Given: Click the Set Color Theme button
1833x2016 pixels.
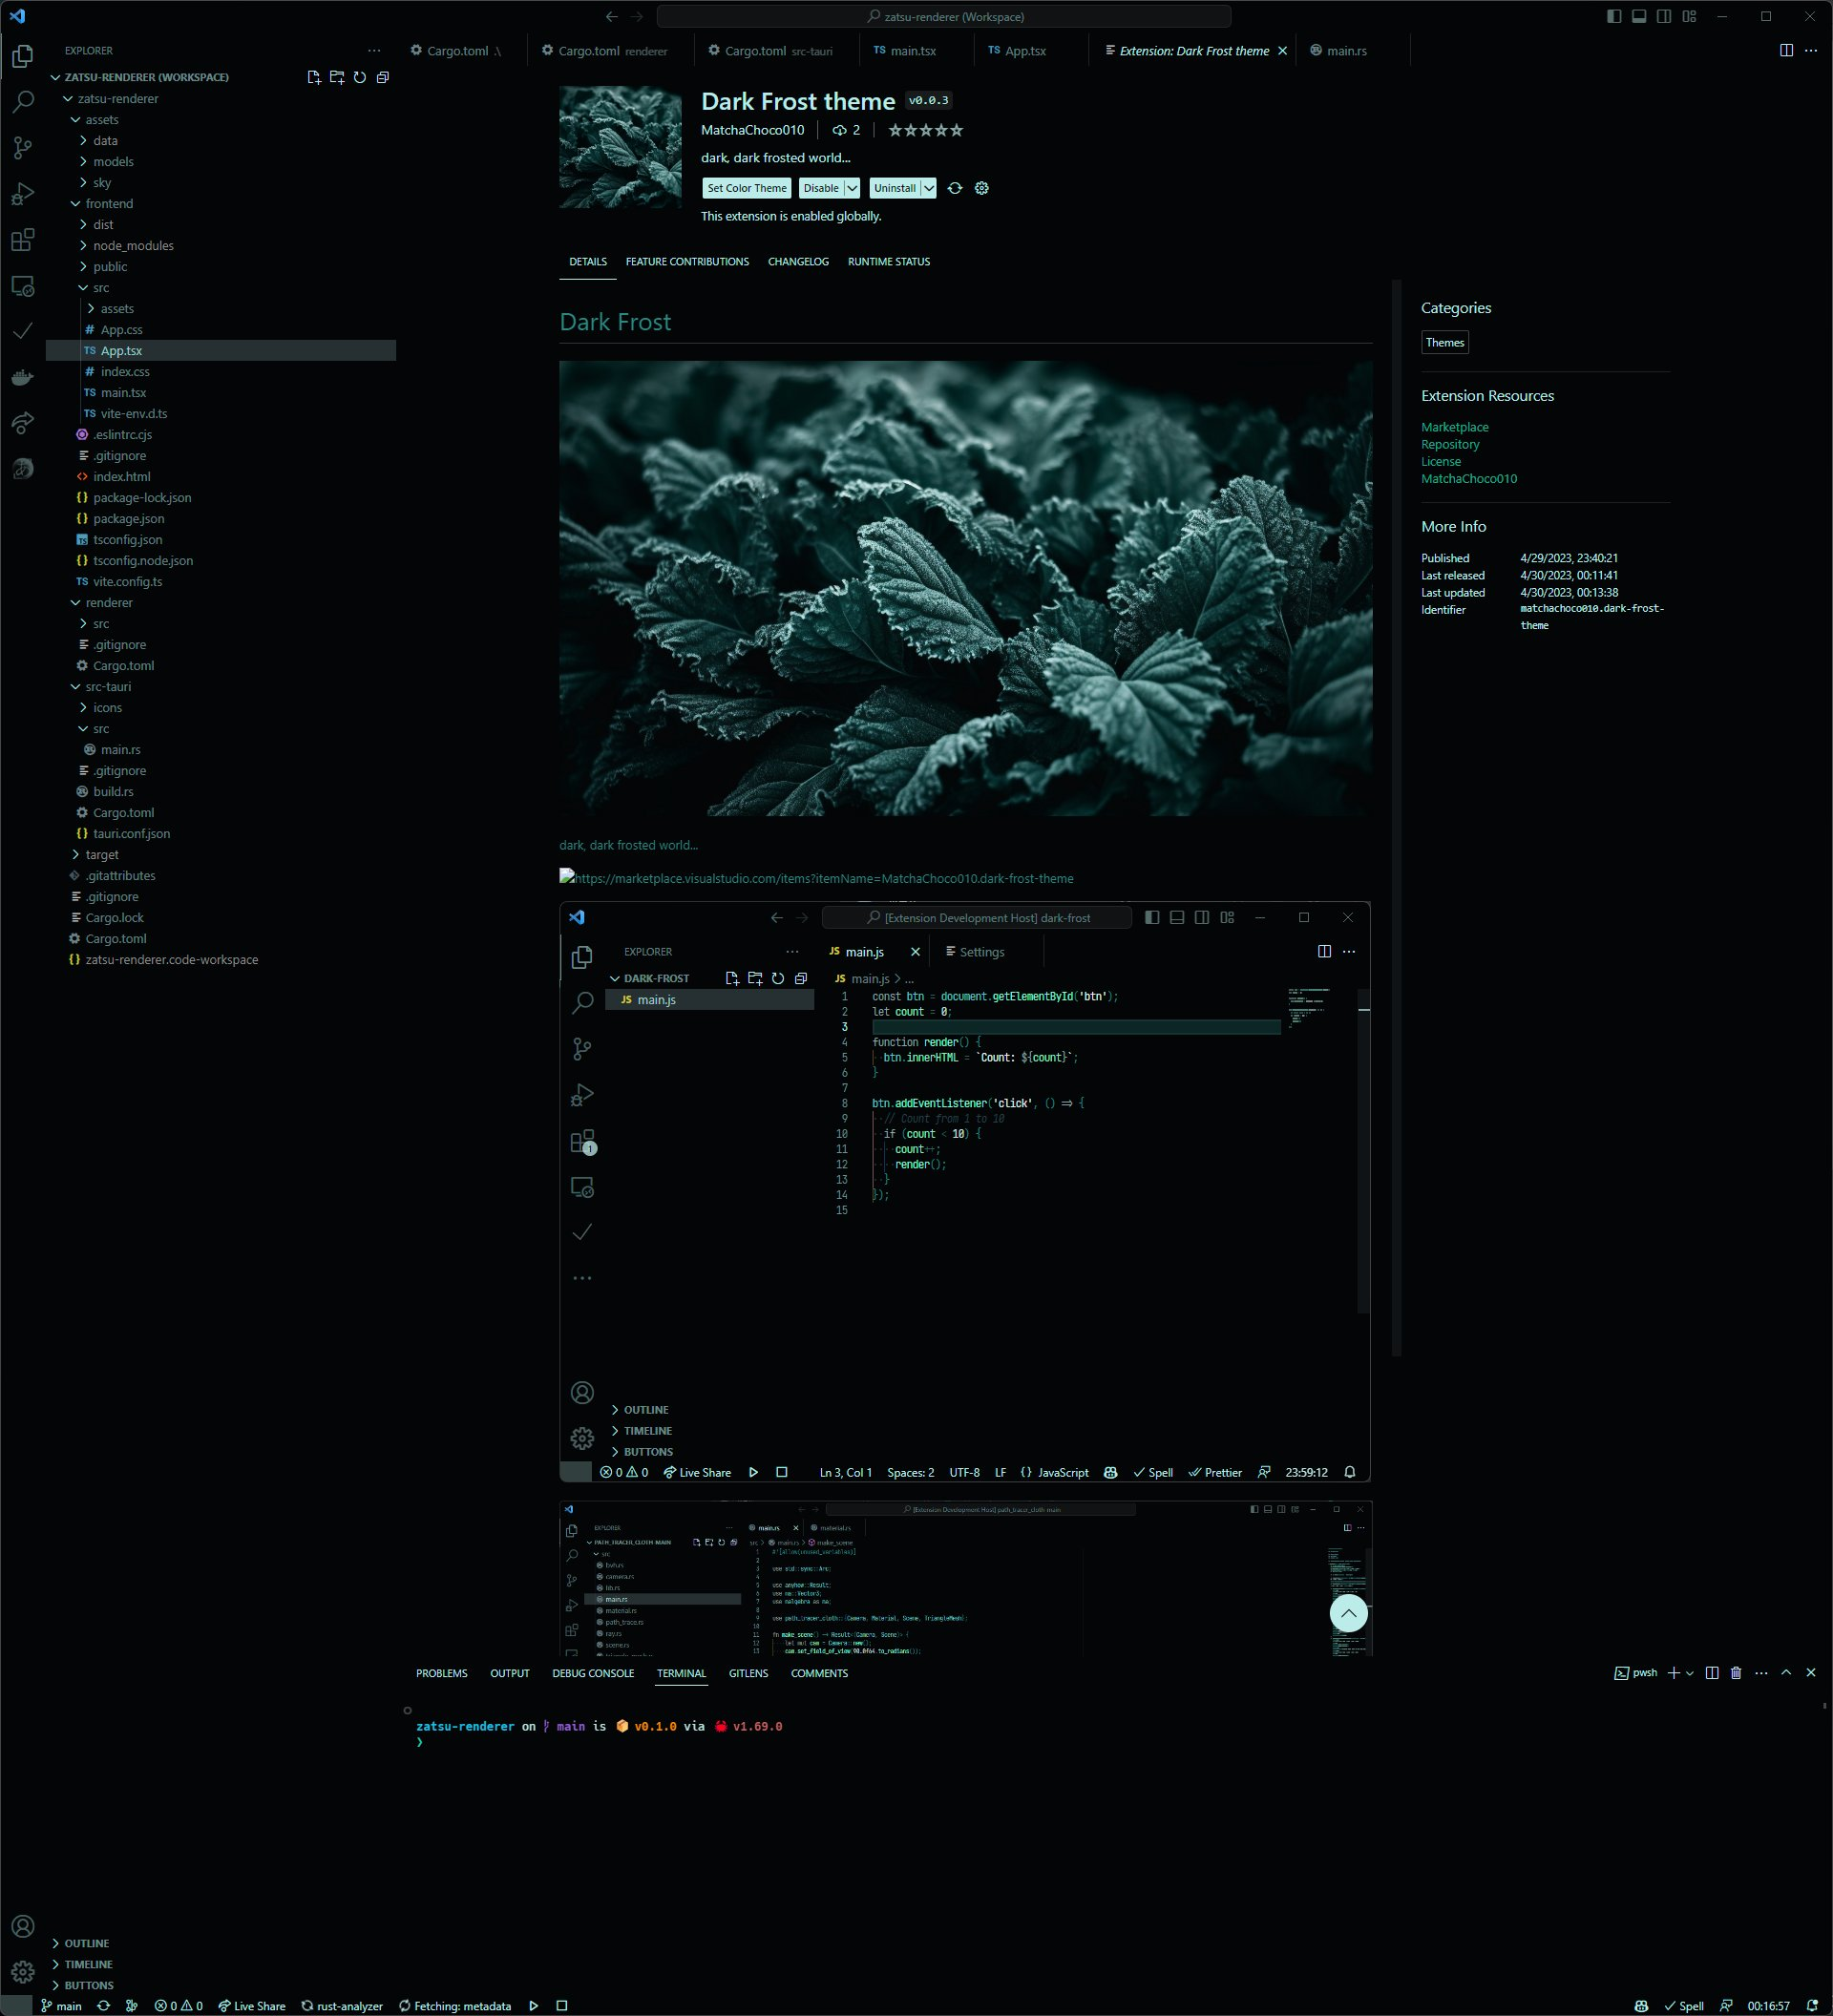Looking at the screenshot, I should click(x=747, y=188).
